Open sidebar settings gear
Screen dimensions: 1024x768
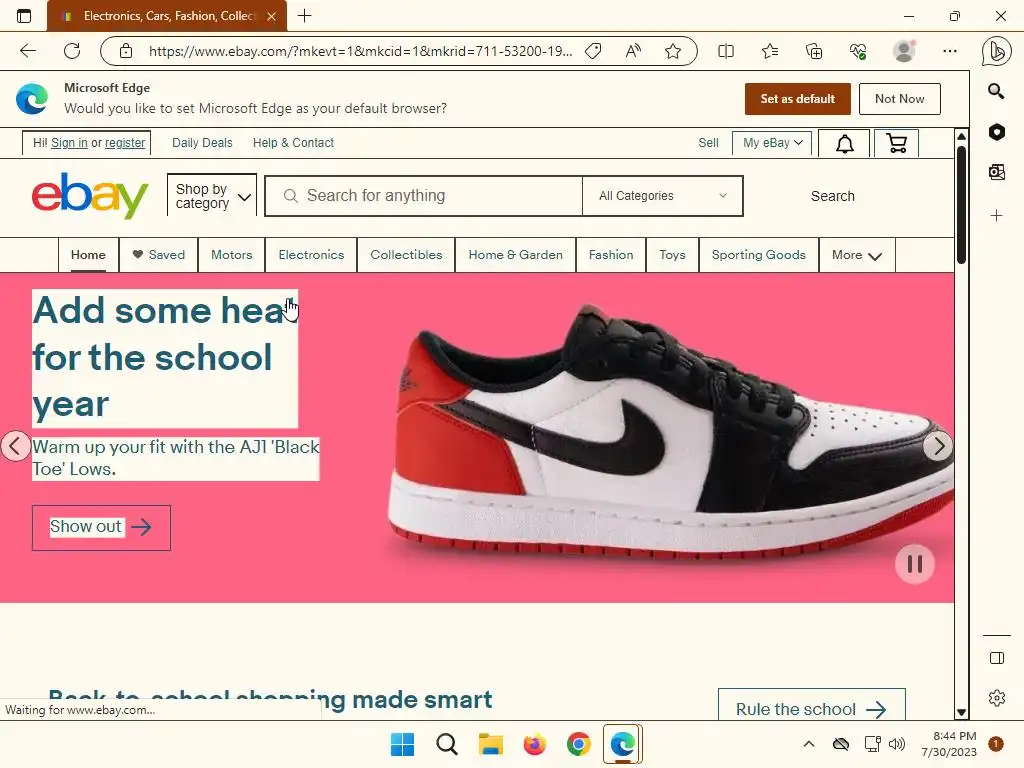[x=997, y=697]
